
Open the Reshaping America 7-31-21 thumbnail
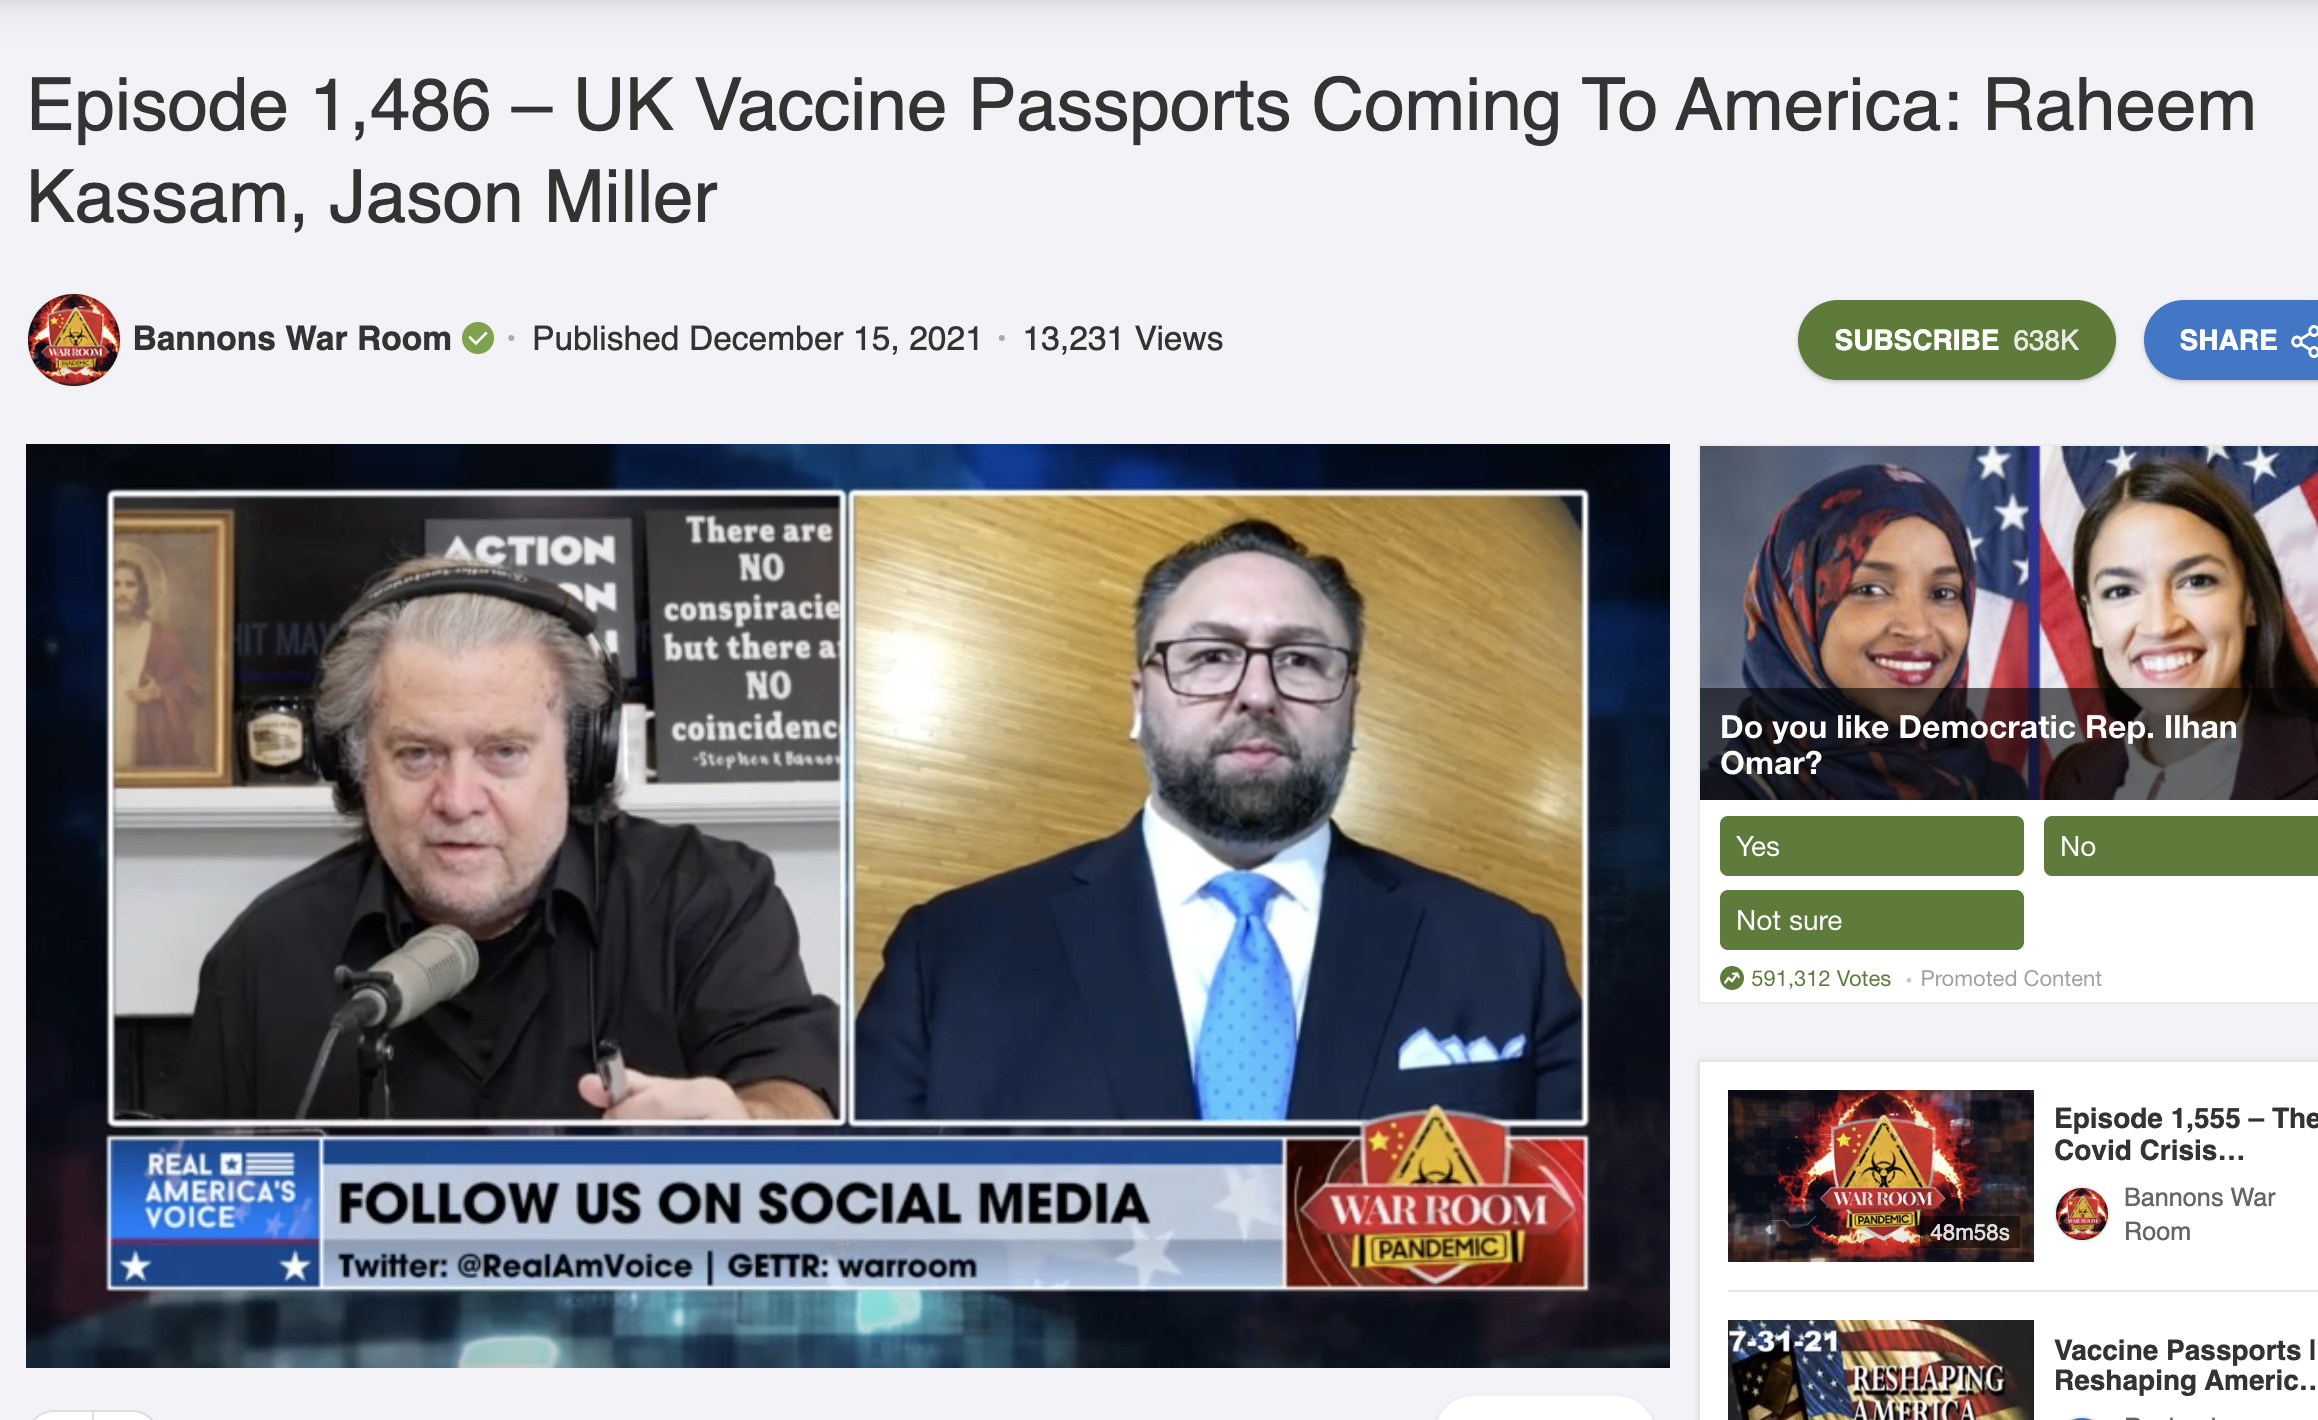(1880, 1370)
